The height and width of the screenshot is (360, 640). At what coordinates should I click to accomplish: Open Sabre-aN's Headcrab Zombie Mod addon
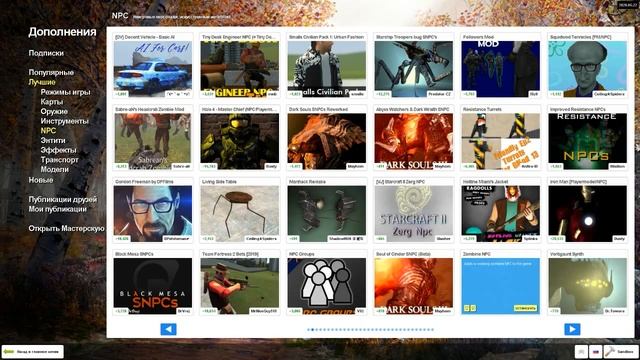click(x=153, y=141)
